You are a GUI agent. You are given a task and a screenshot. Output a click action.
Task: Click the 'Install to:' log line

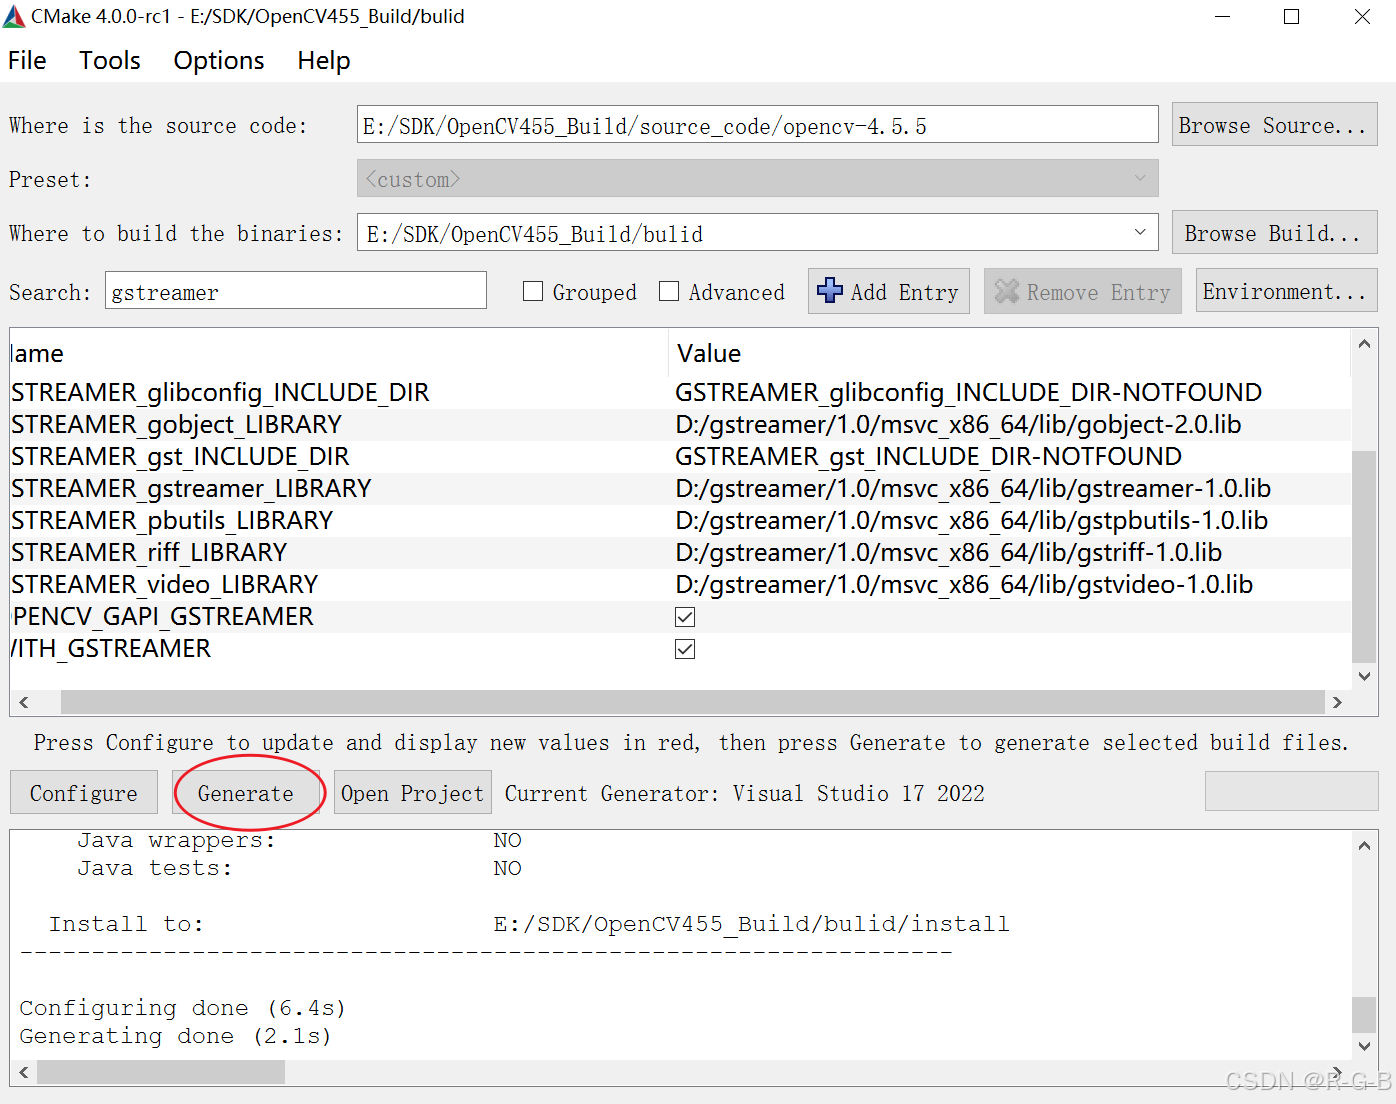(529, 924)
